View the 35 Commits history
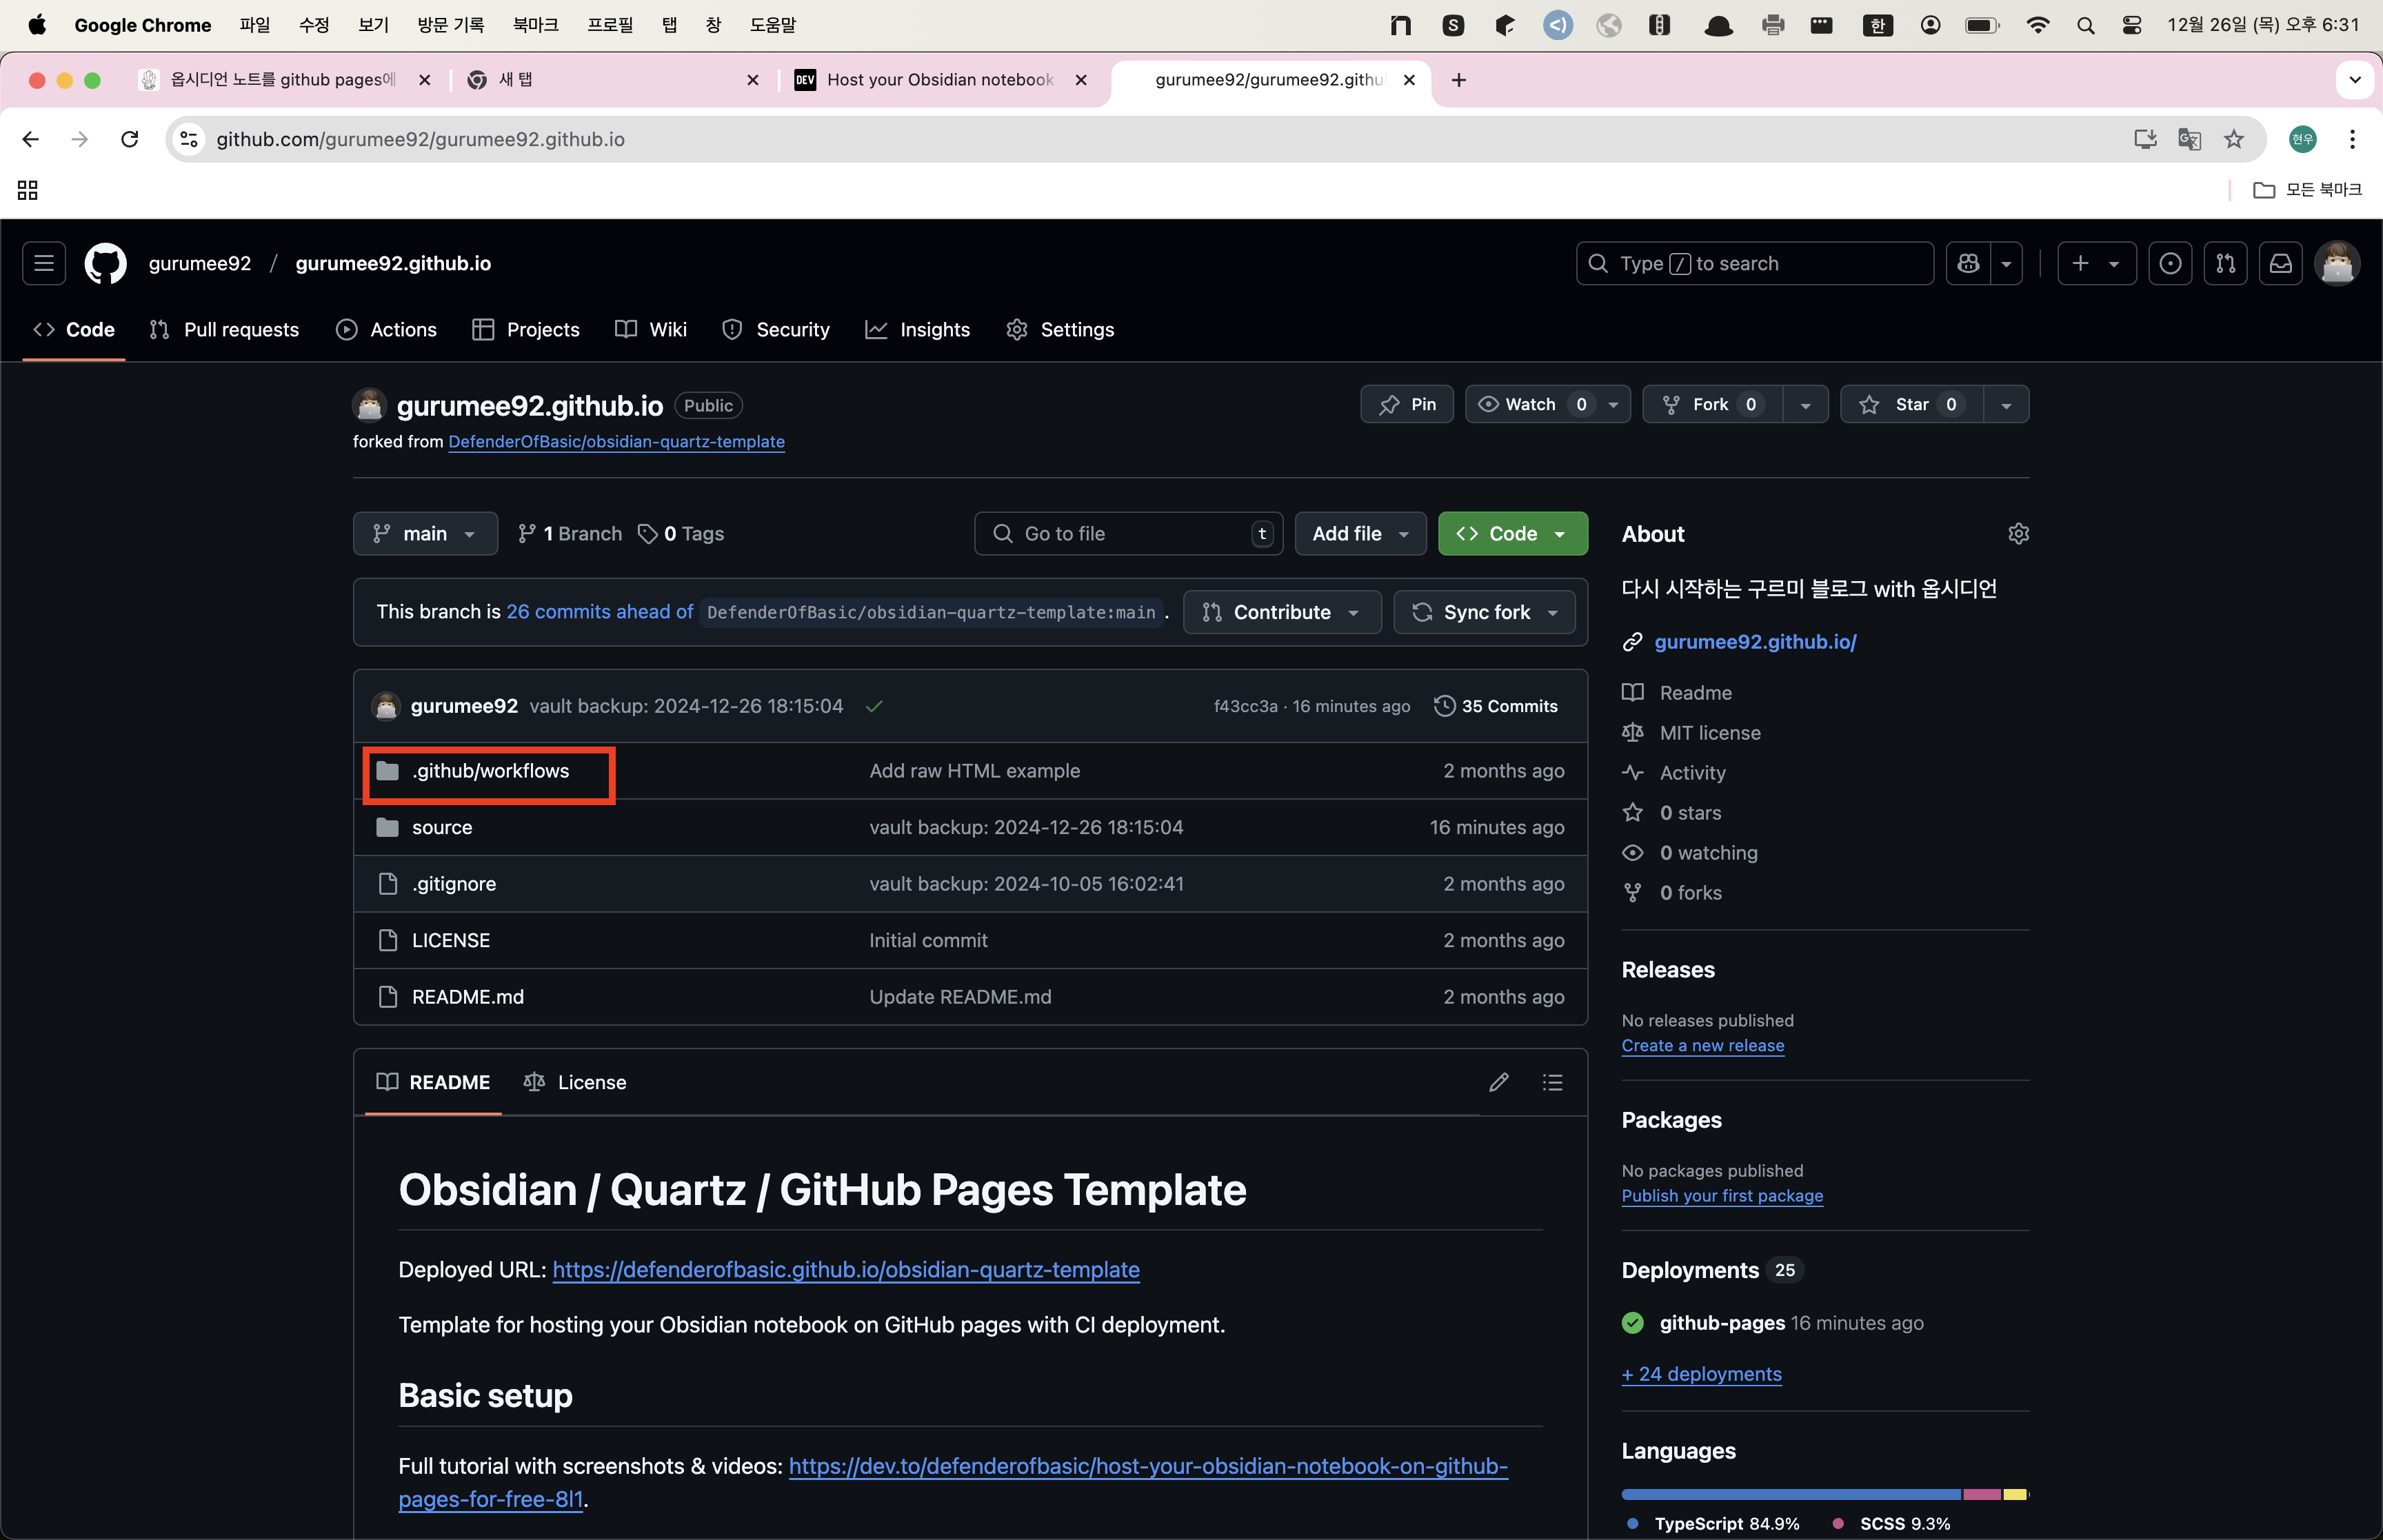Screen dimensions: 2383x1540 pyautogui.click(x=1496, y=706)
